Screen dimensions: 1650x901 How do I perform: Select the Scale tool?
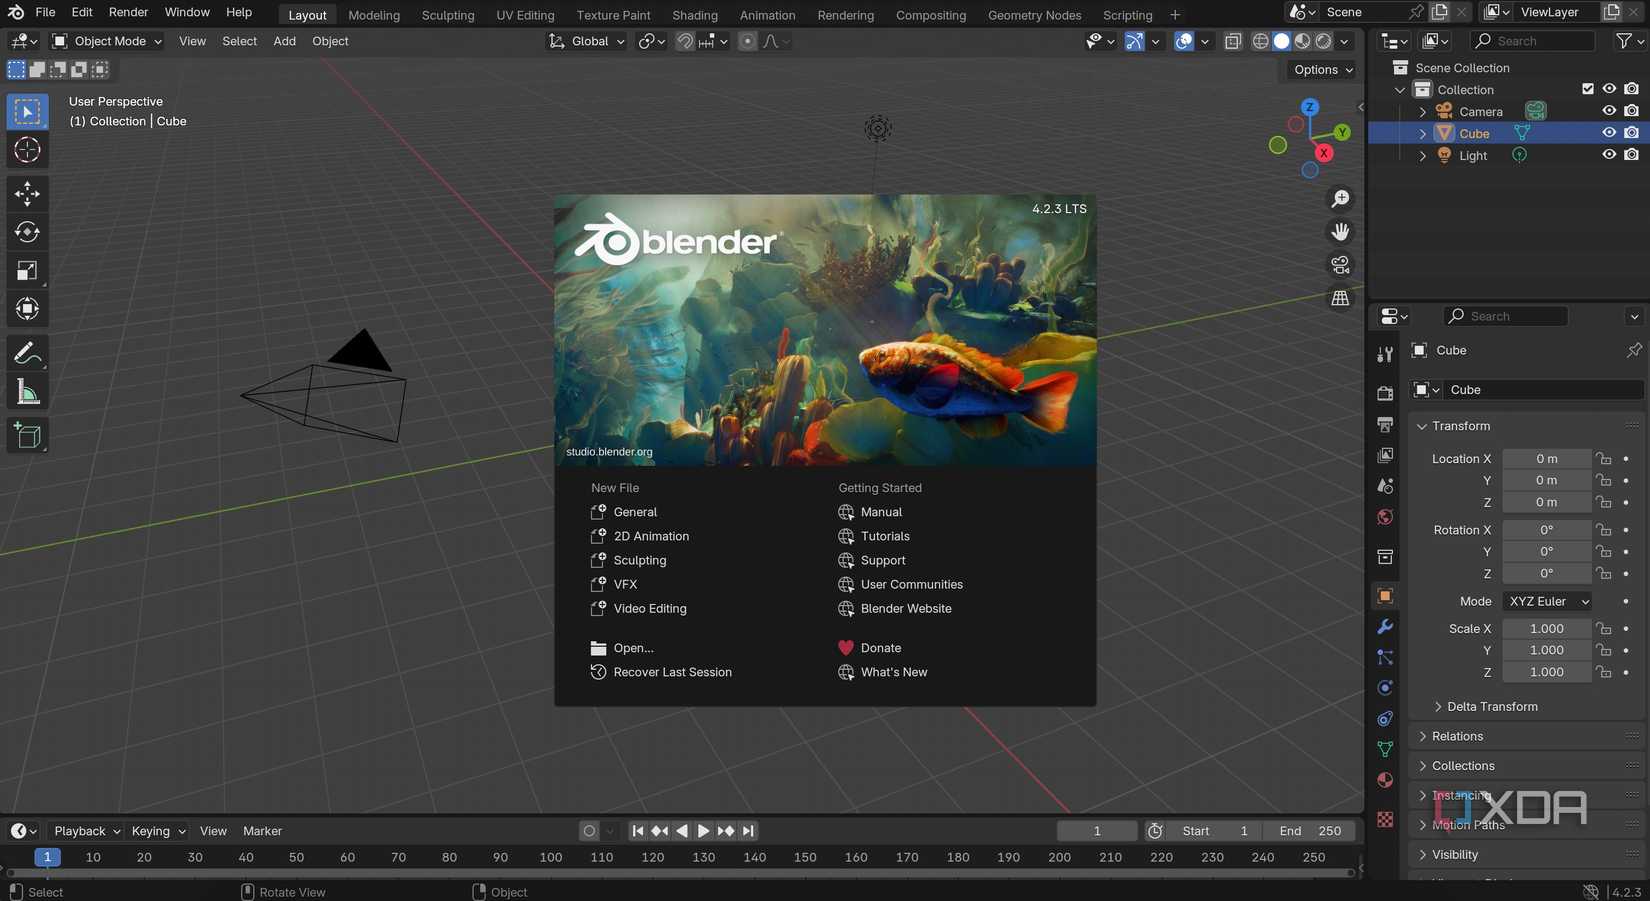coord(27,271)
